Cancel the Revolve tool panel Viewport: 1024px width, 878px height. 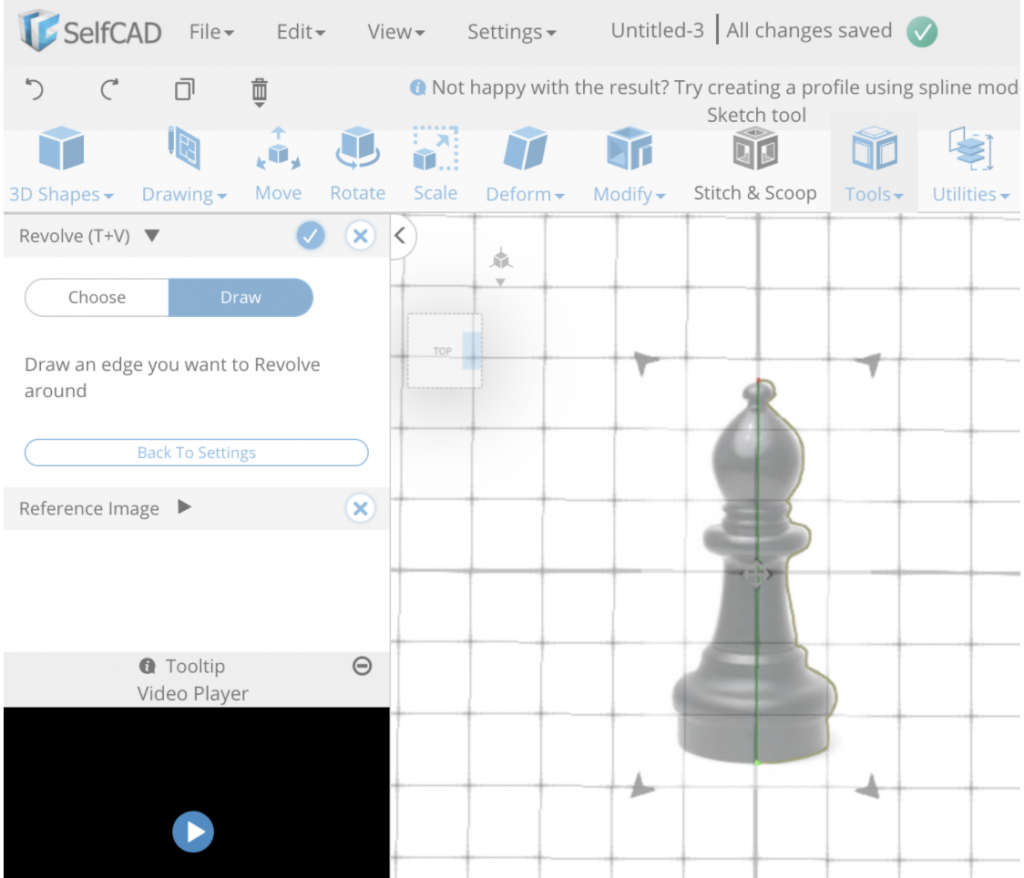coord(360,235)
